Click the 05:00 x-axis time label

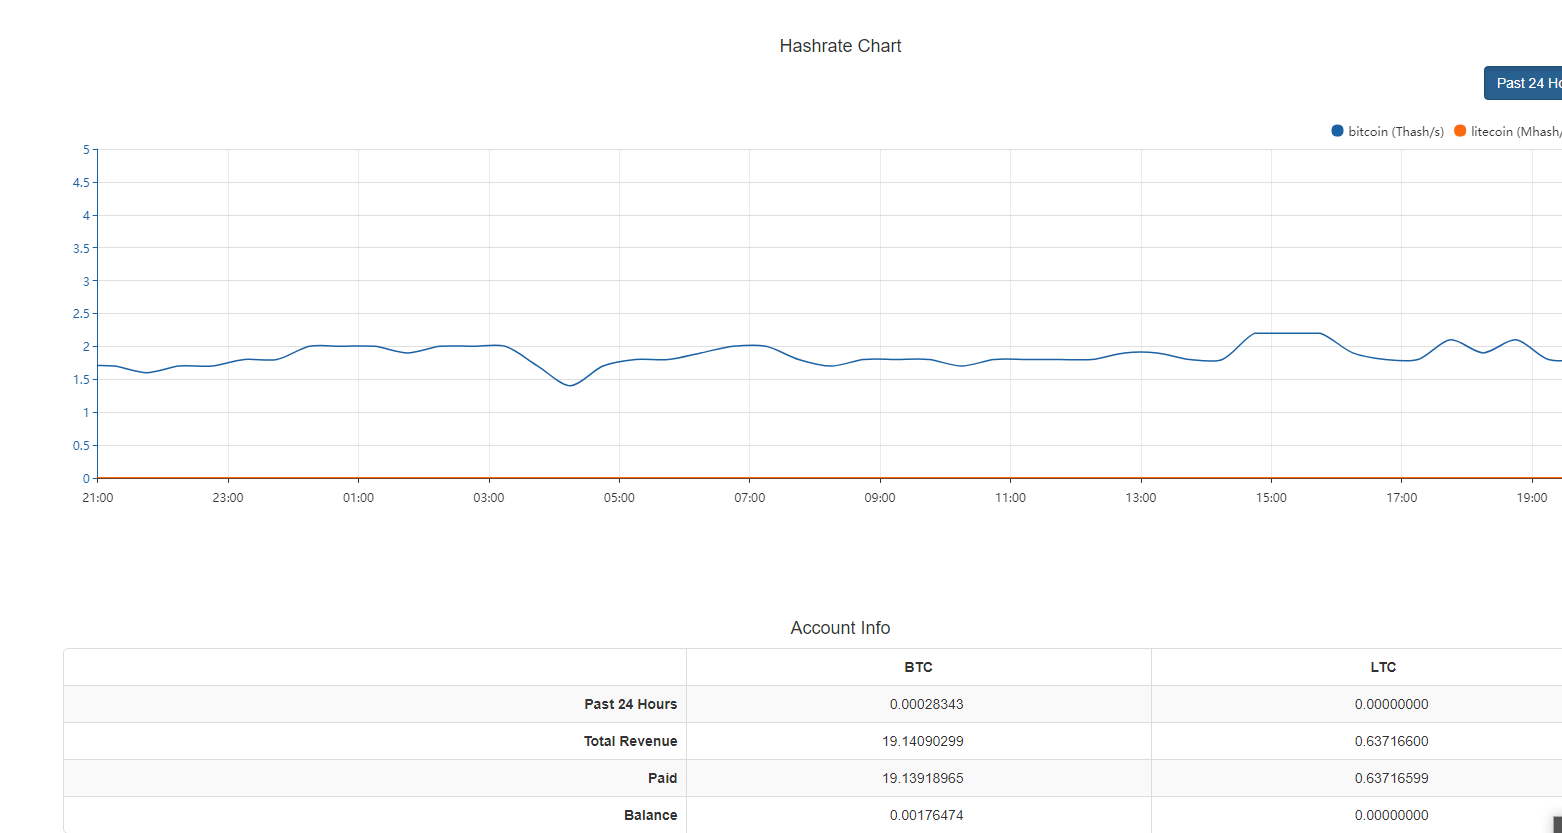(619, 498)
